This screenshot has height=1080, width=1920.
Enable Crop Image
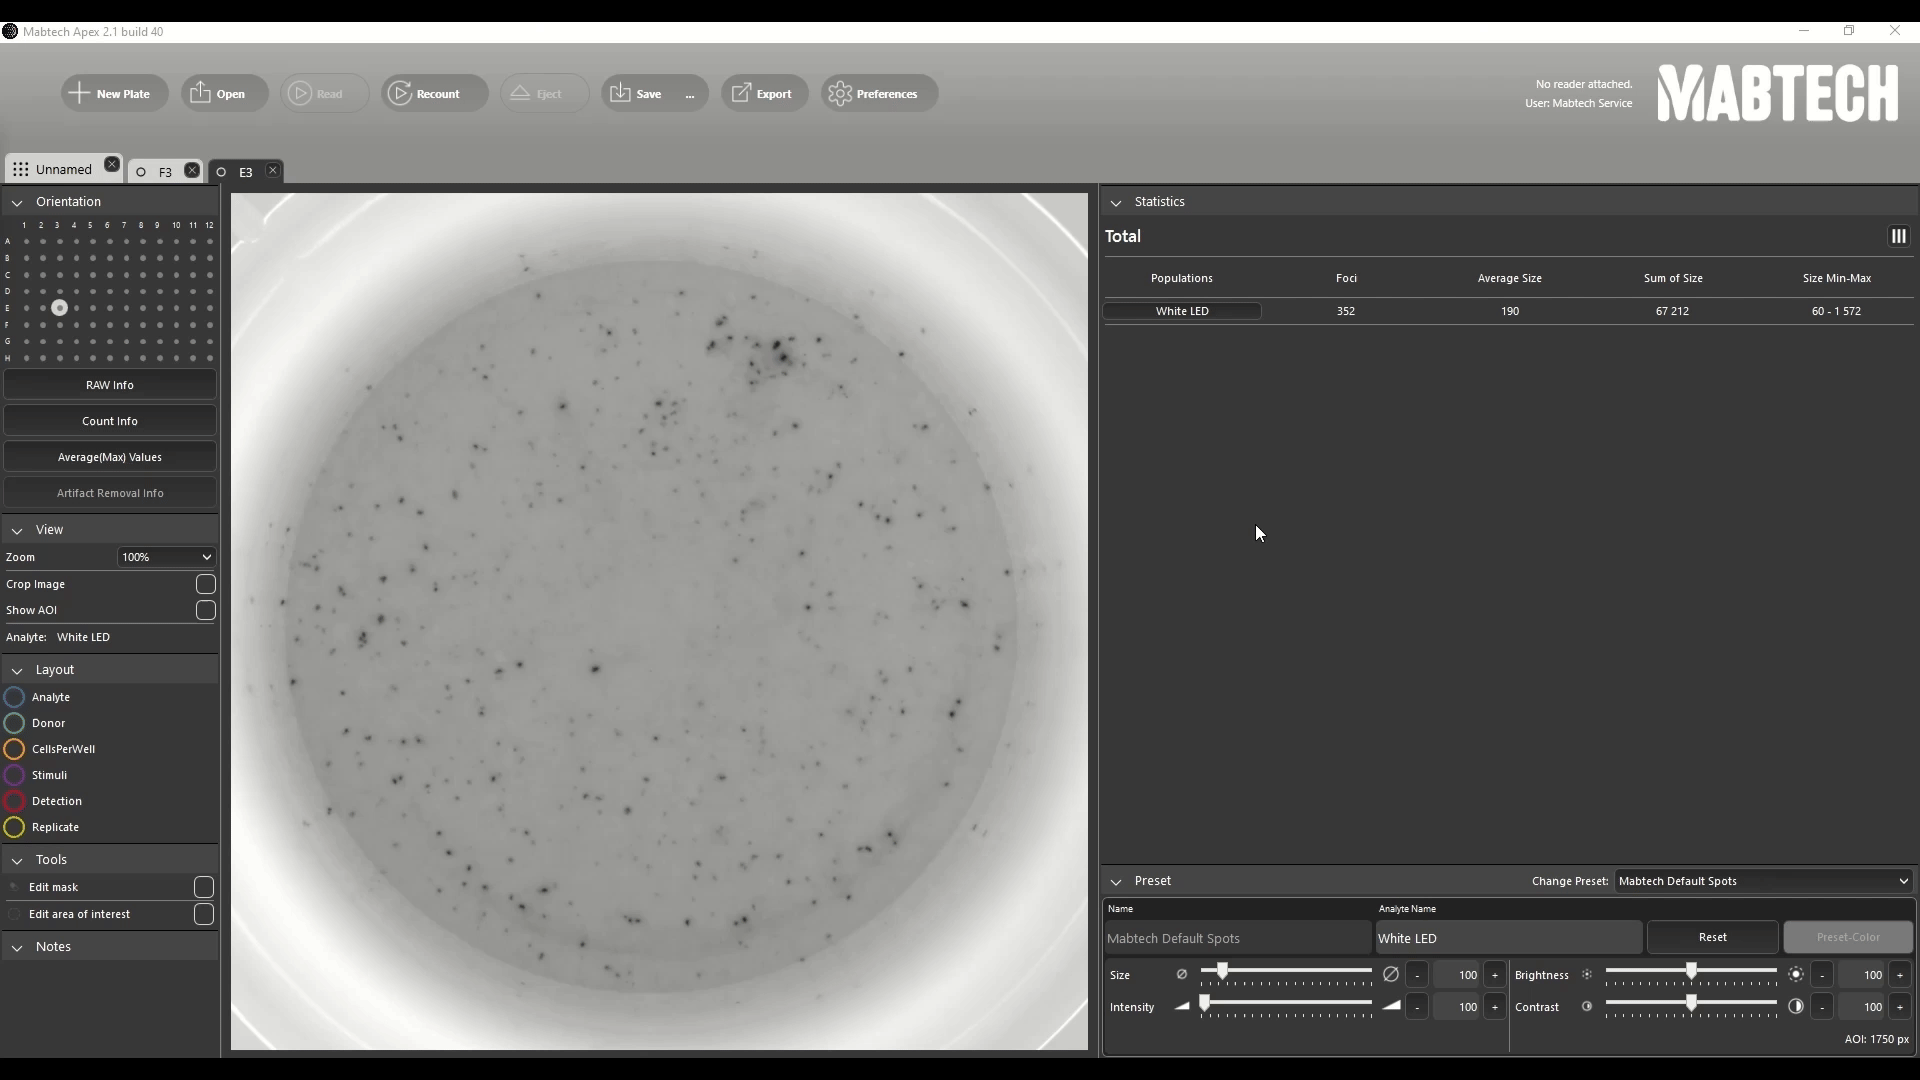click(205, 584)
